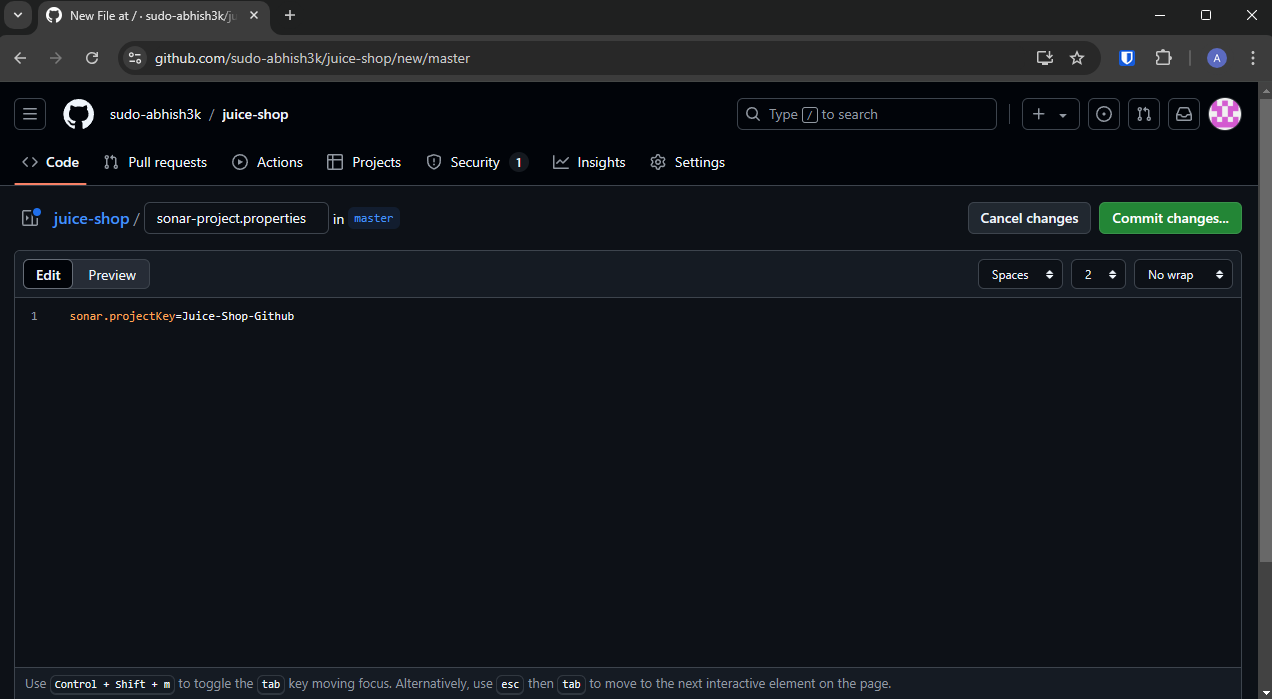Viewport: 1272px width, 699px height.
Task: Edit the sonar-project.properties filename field
Action: pos(236,218)
